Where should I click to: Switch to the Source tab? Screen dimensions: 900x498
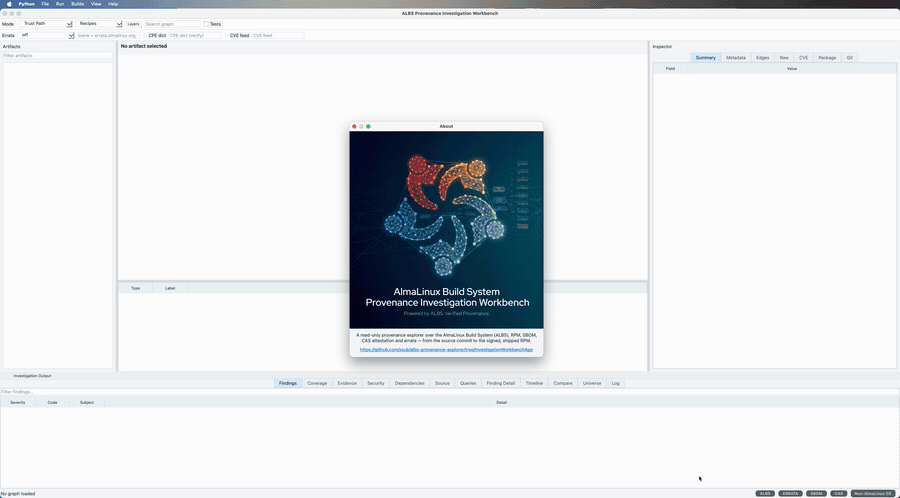(442, 383)
